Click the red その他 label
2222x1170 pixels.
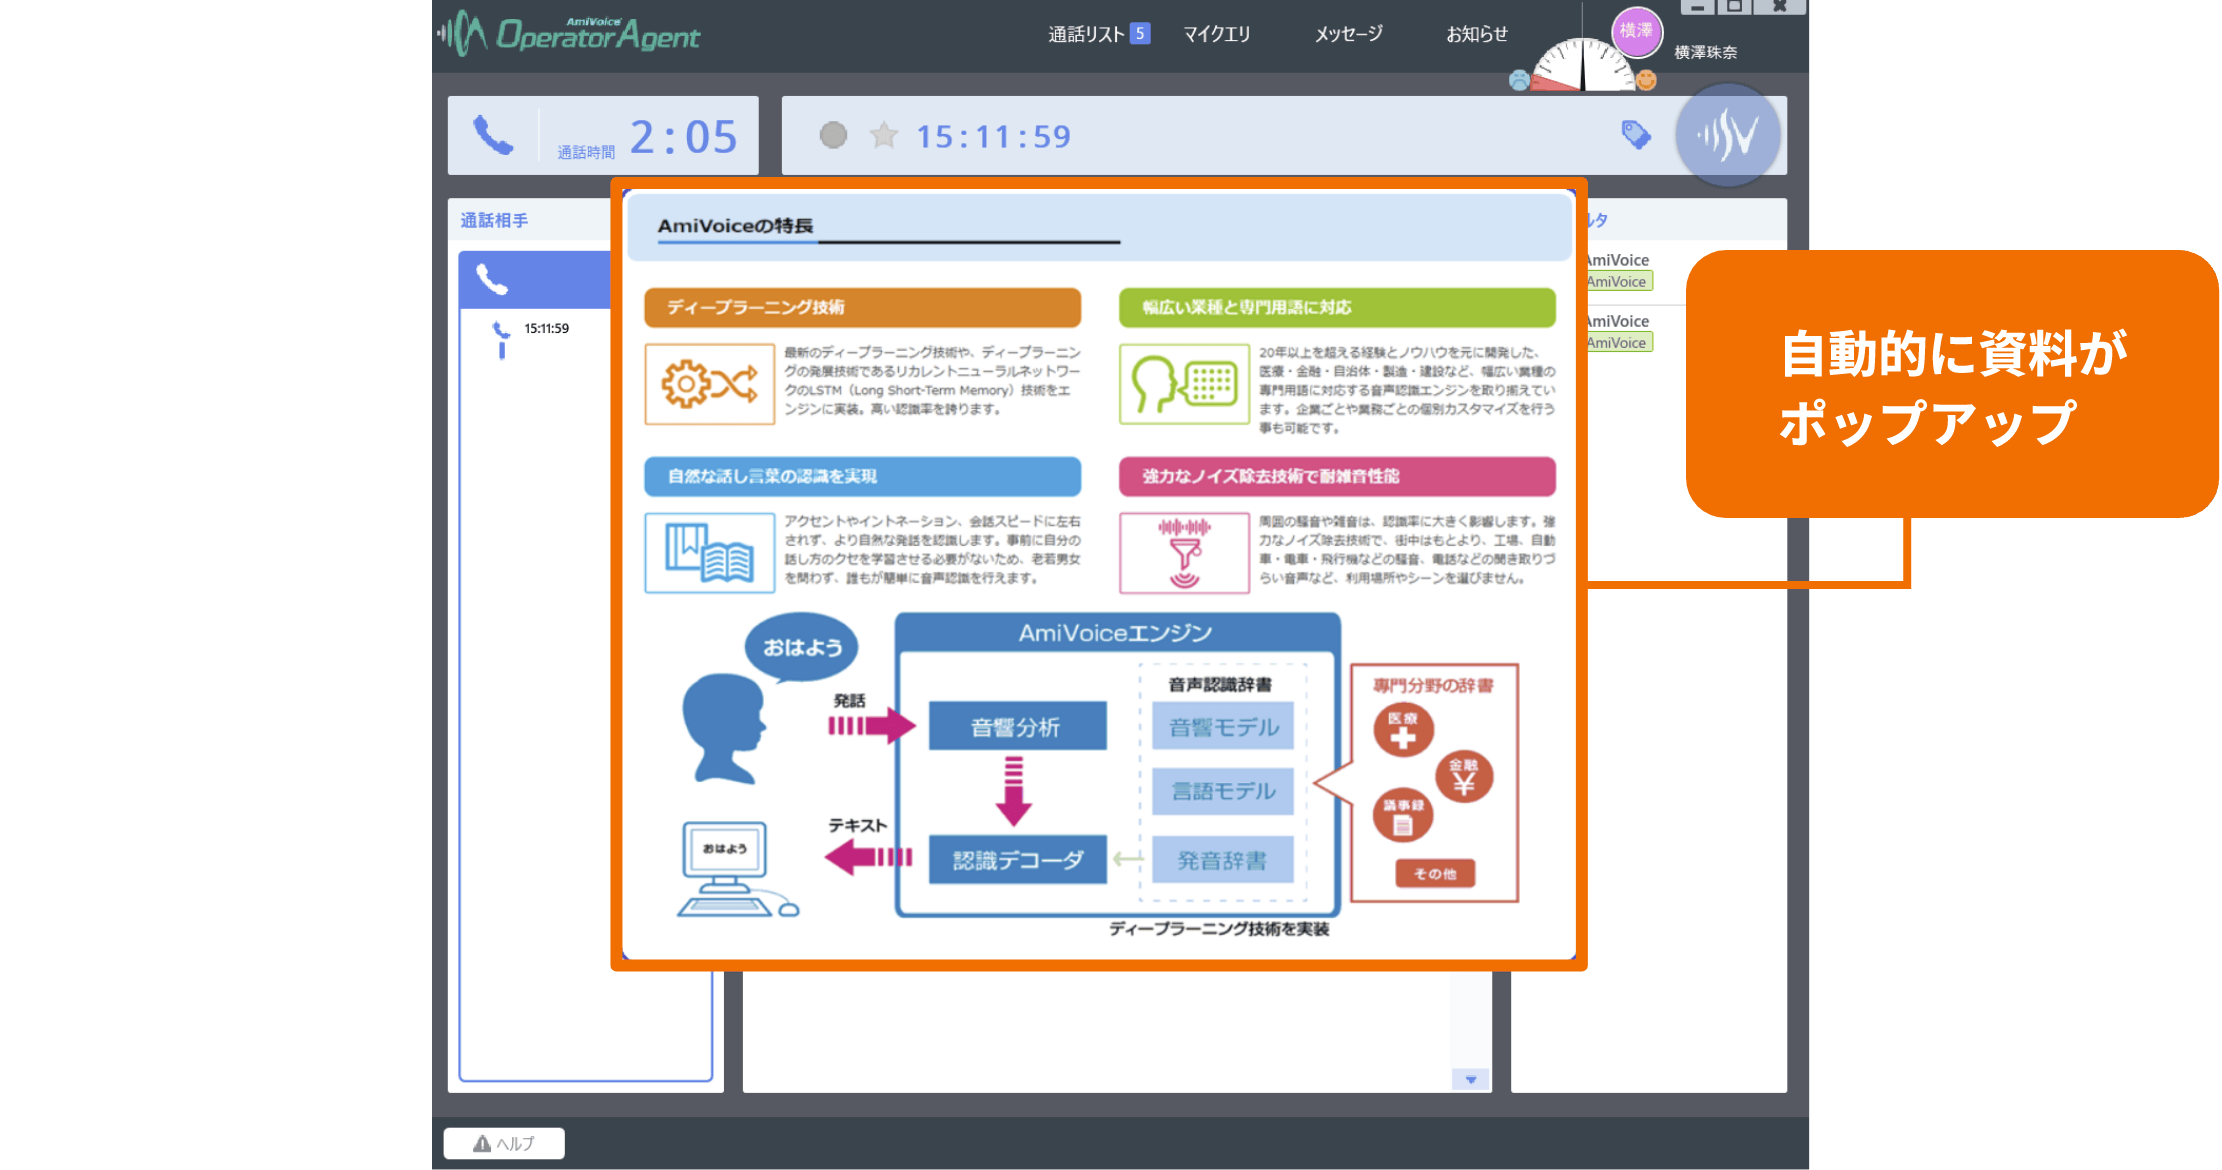pyautogui.click(x=1435, y=874)
